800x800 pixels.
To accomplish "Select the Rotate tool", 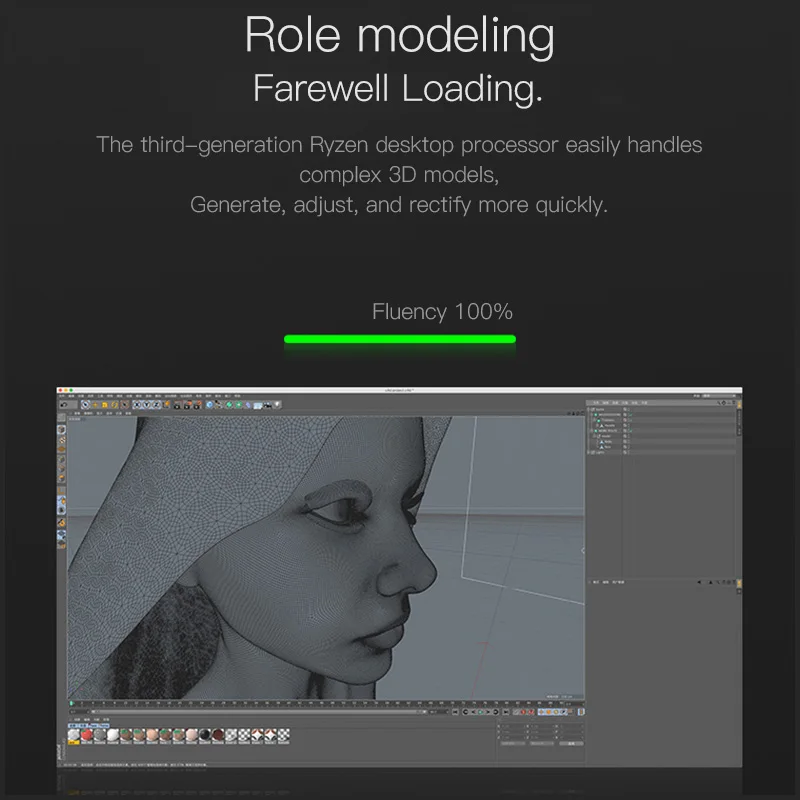I will (114, 405).
